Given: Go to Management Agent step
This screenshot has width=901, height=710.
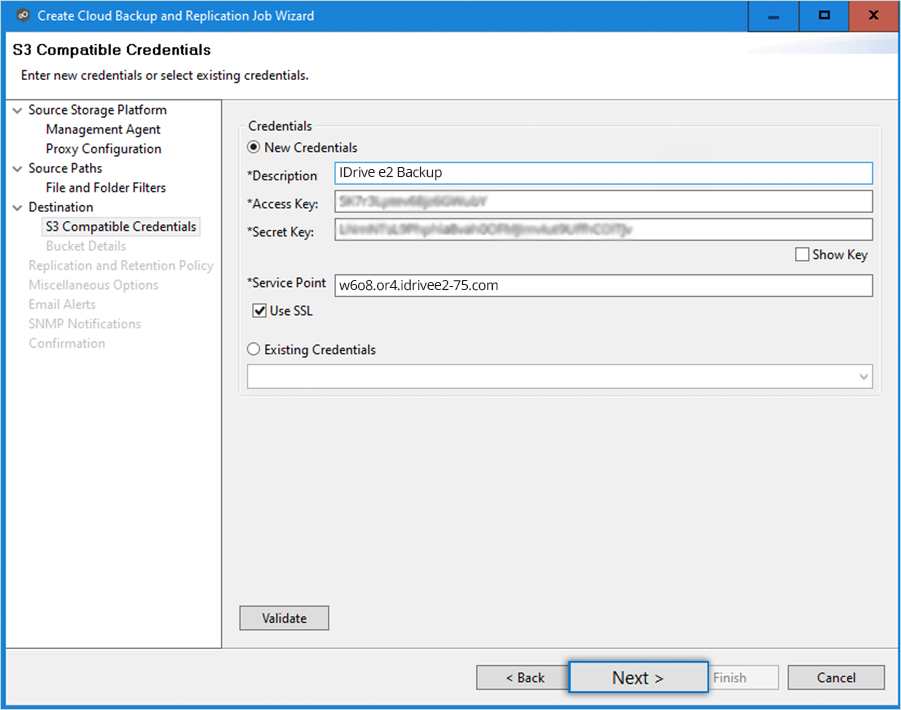Looking at the screenshot, I should pyautogui.click(x=103, y=130).
